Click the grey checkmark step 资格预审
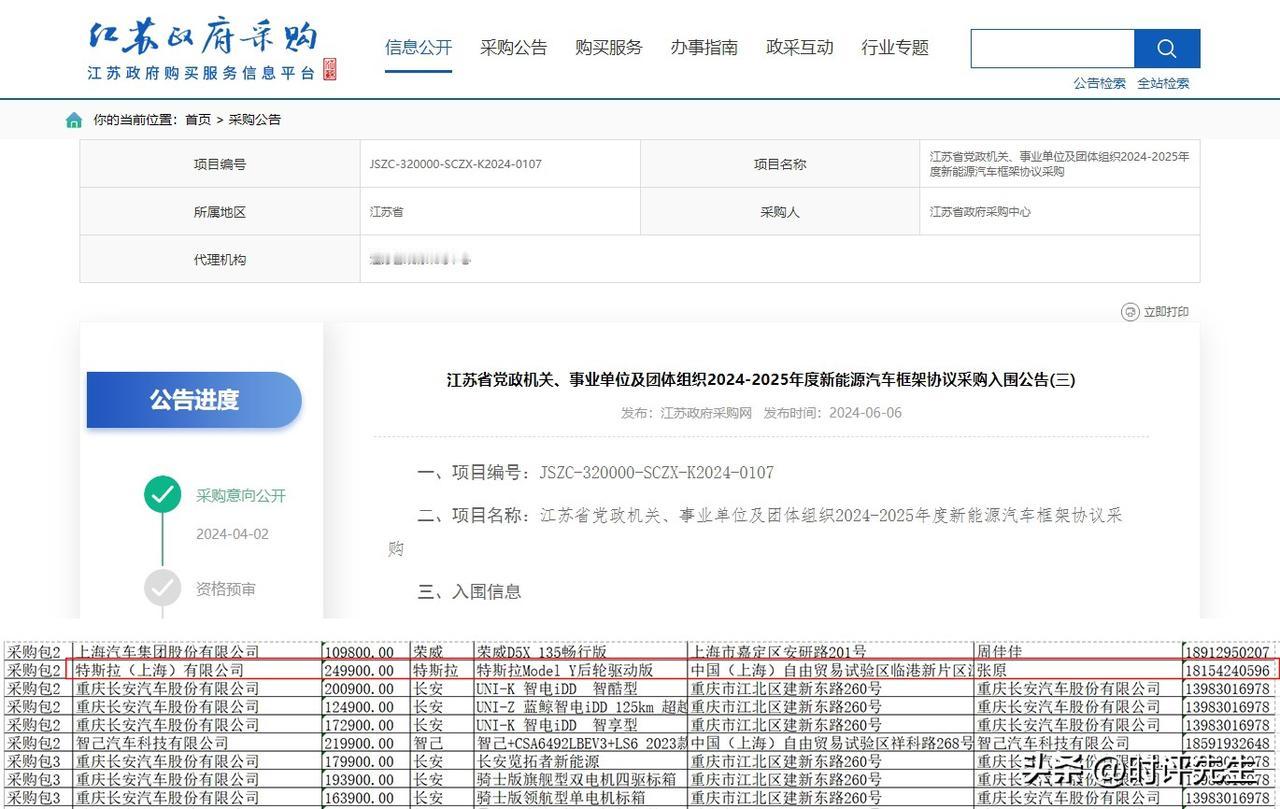1280x809 pixels. click(x=162, y=588)
